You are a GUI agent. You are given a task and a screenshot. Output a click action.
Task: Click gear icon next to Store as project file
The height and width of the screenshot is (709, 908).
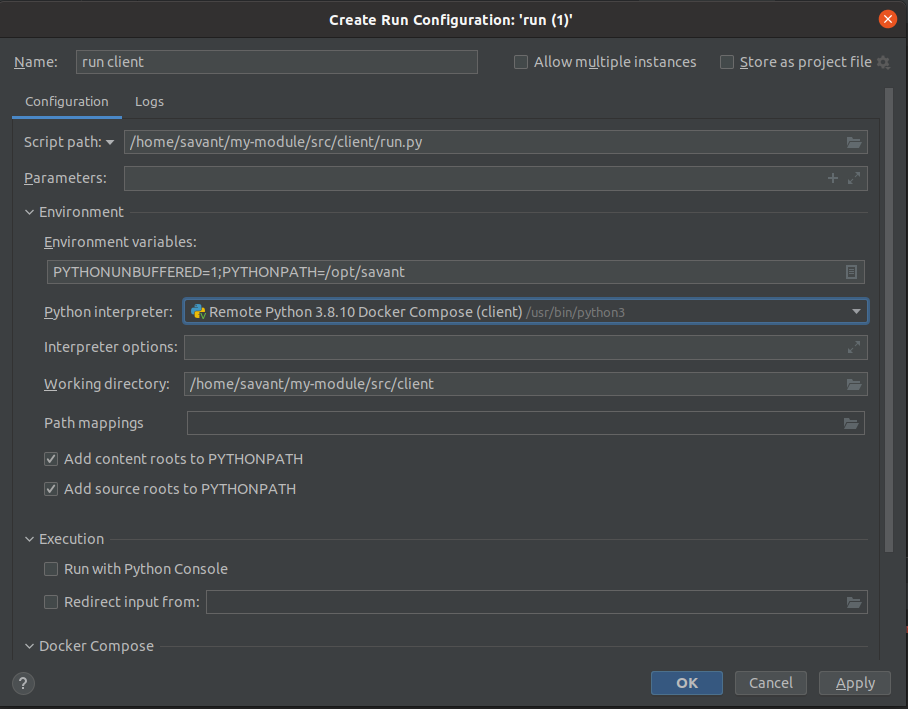[883, 62]
